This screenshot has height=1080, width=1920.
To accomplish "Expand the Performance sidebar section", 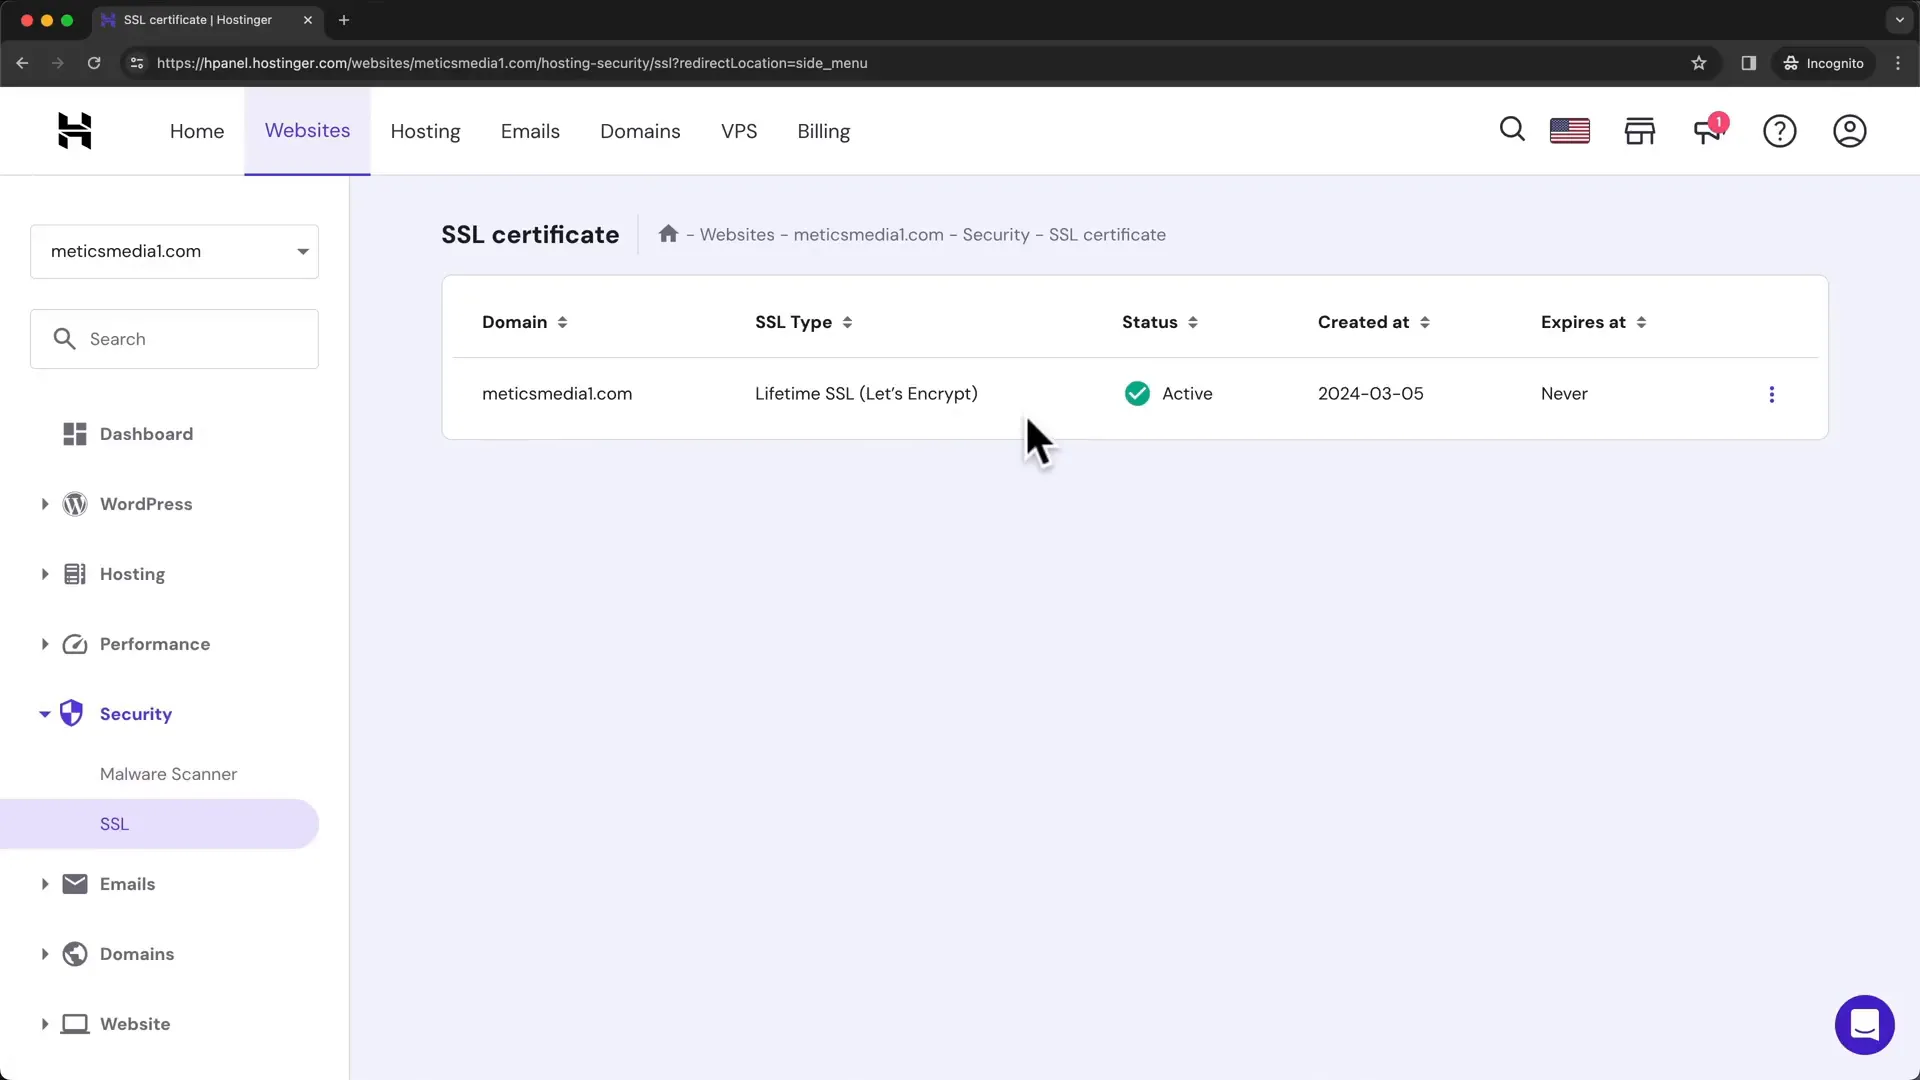I will click(x=45, y=644).
